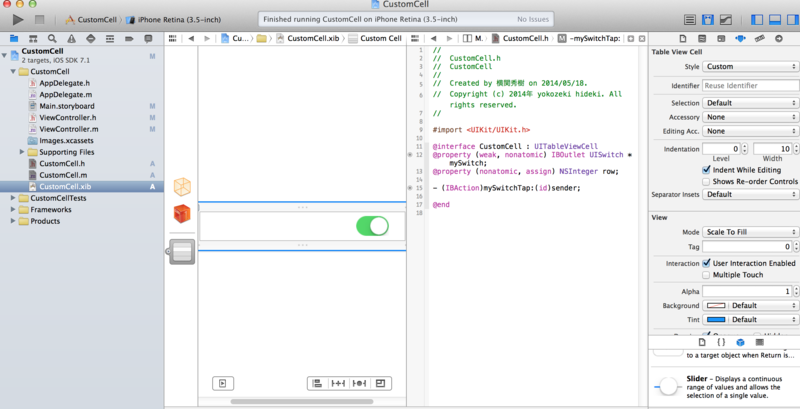Toggle the Debug area visibility
This screenshot has width=800, height=409.
[775, 20]
